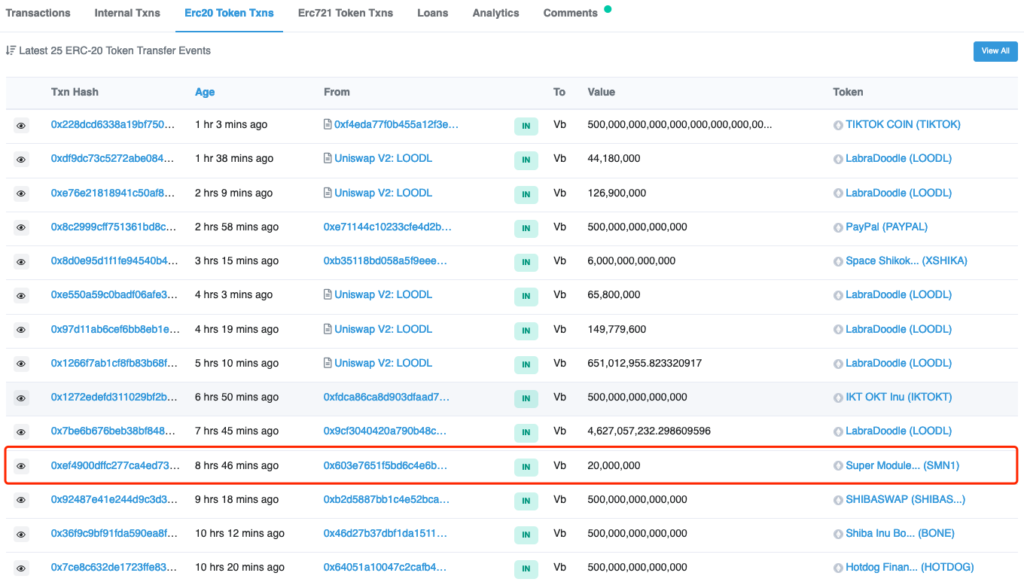
Task: Open the IKT OKT Inu (IKTOKT) token link
Action: [899, 397]
